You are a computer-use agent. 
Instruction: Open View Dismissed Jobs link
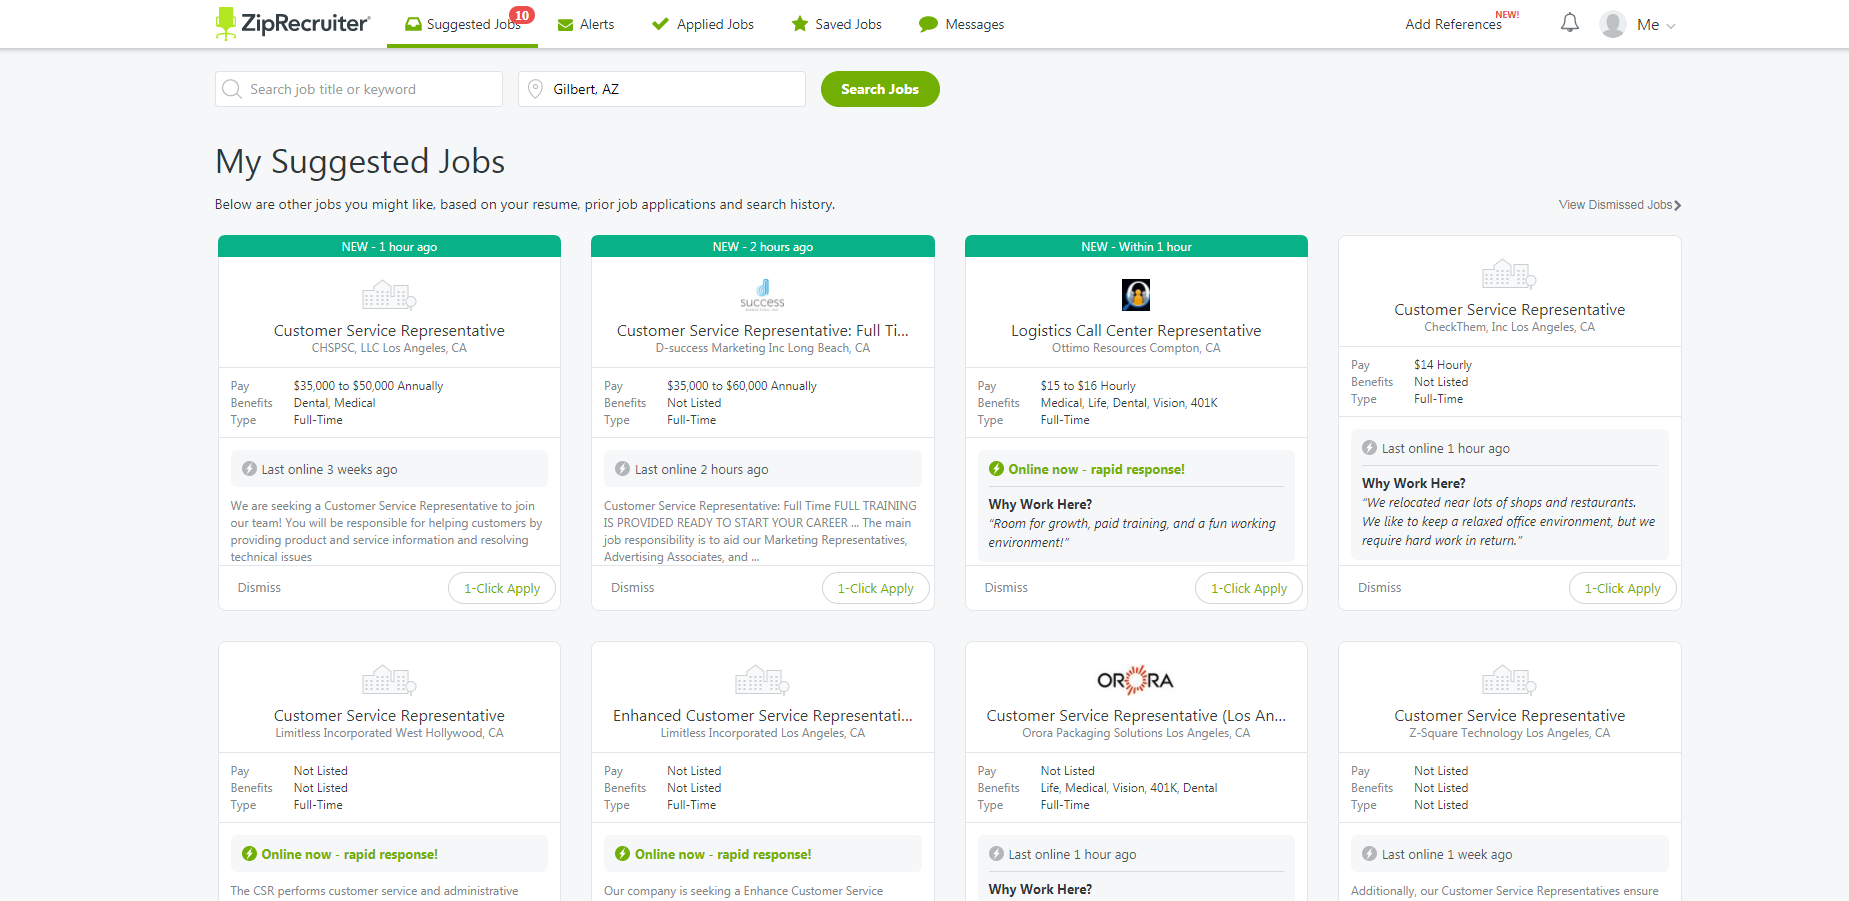[x=1619, y=205]
